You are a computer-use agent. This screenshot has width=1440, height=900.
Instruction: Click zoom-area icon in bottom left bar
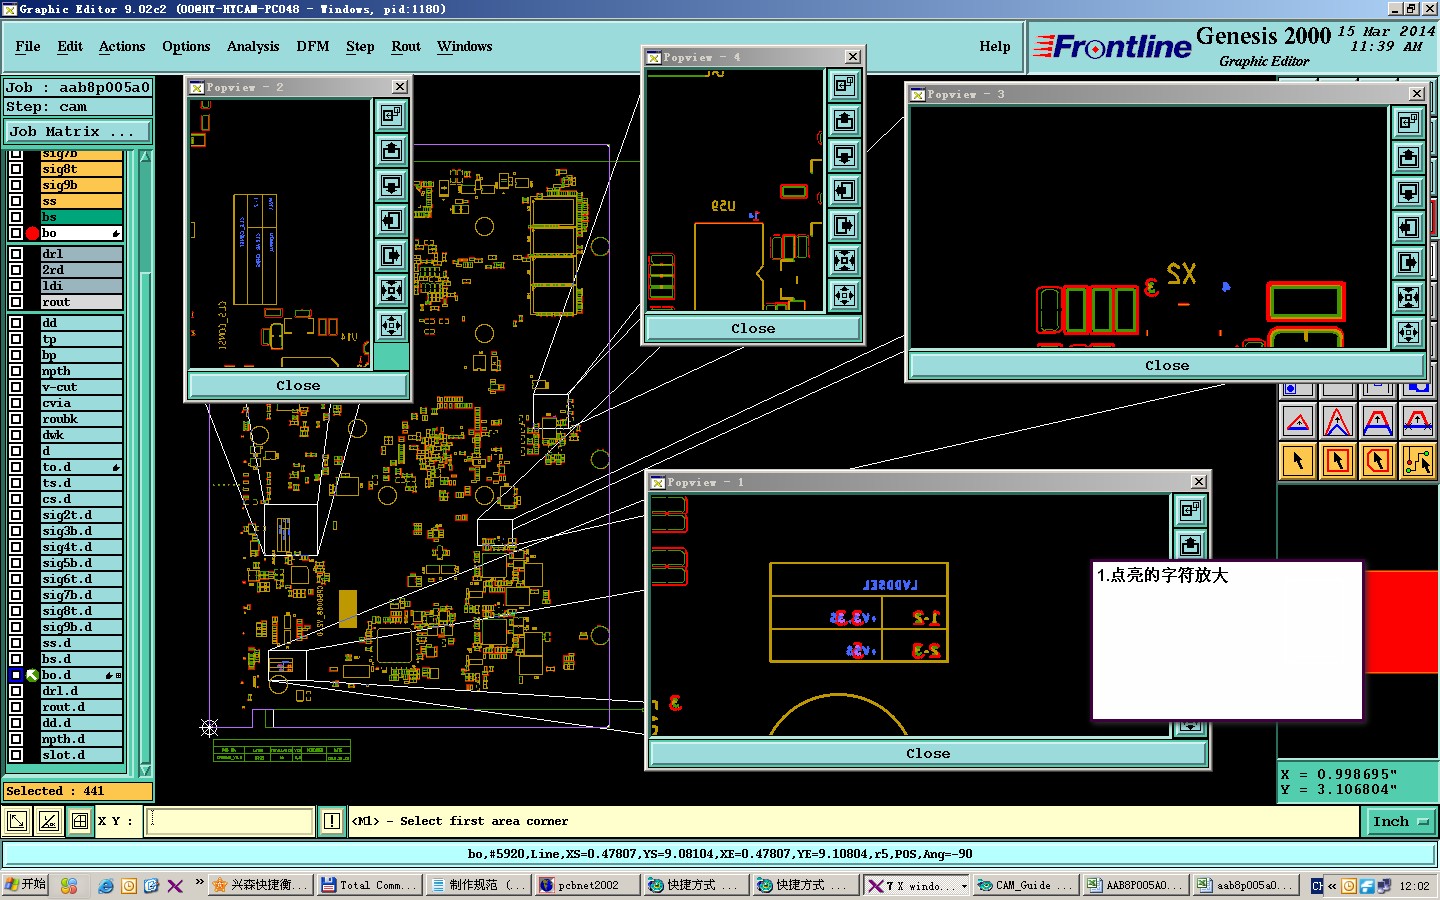tap(17, 821)
